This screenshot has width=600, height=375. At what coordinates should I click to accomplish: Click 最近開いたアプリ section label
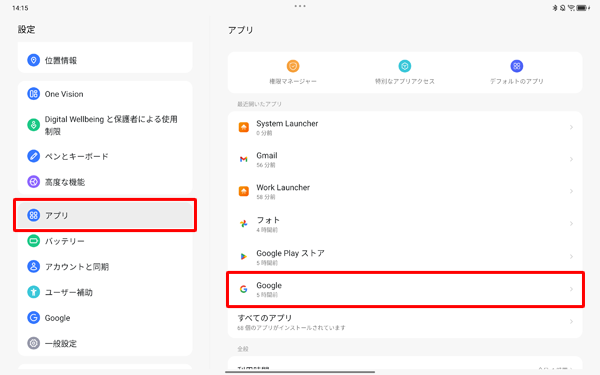pyautogui.click(x=259, y=104)
